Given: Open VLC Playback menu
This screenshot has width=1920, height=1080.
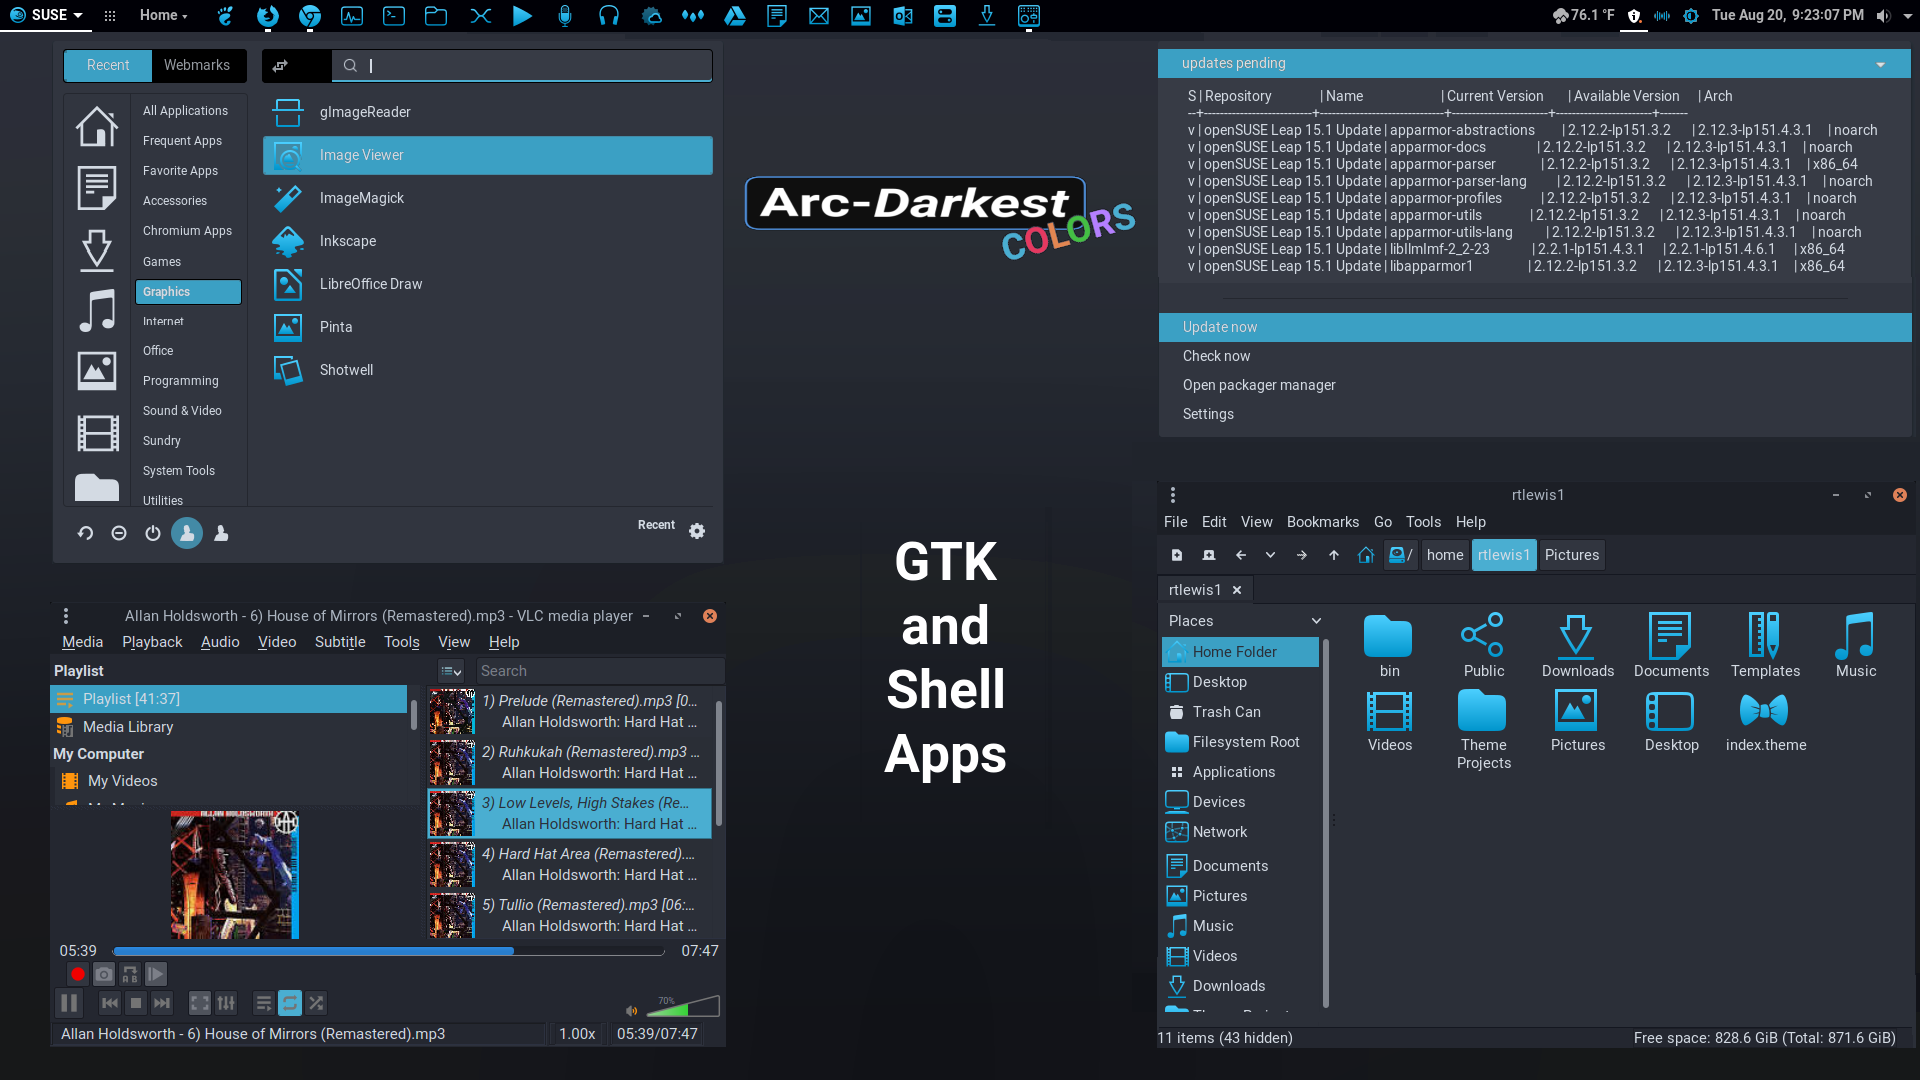Looking at the screenshot, I should [152, 642].
